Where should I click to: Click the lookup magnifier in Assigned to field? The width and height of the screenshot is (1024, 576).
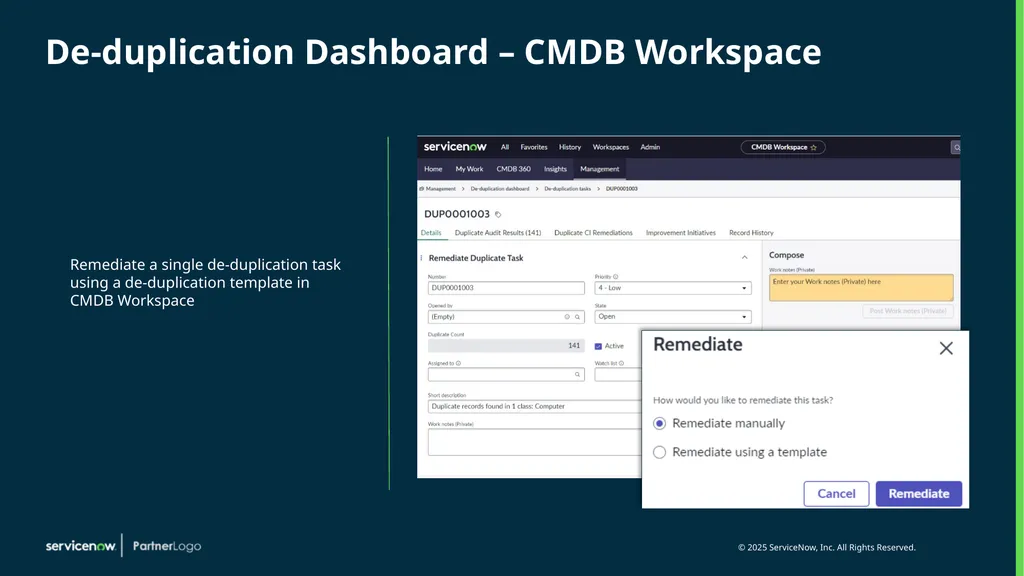[577, 374]
